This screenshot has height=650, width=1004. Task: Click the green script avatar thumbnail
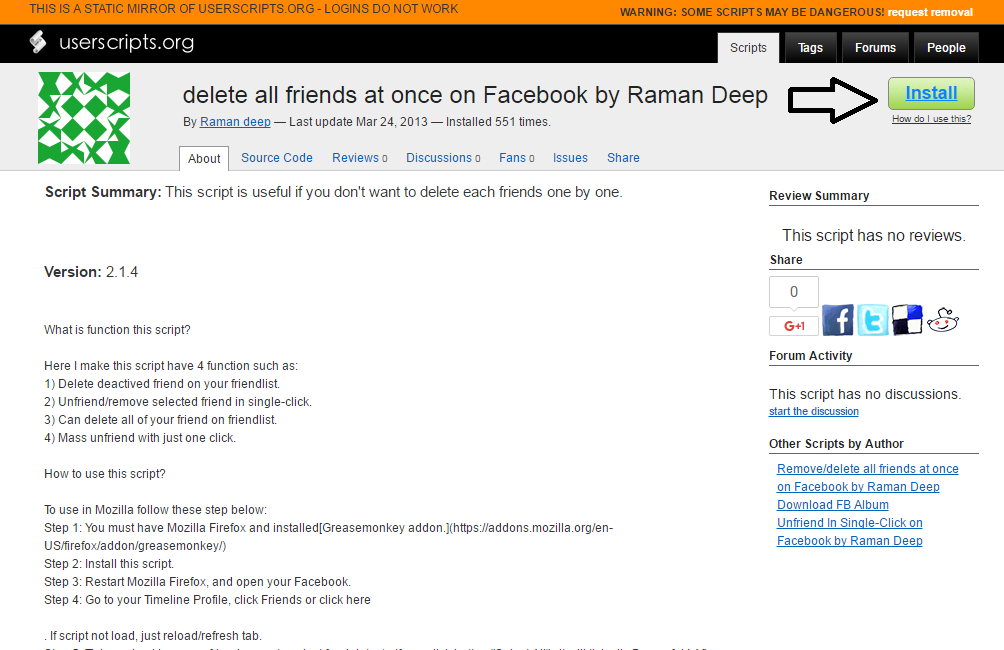pyautogui.click(x=84, y=118)
